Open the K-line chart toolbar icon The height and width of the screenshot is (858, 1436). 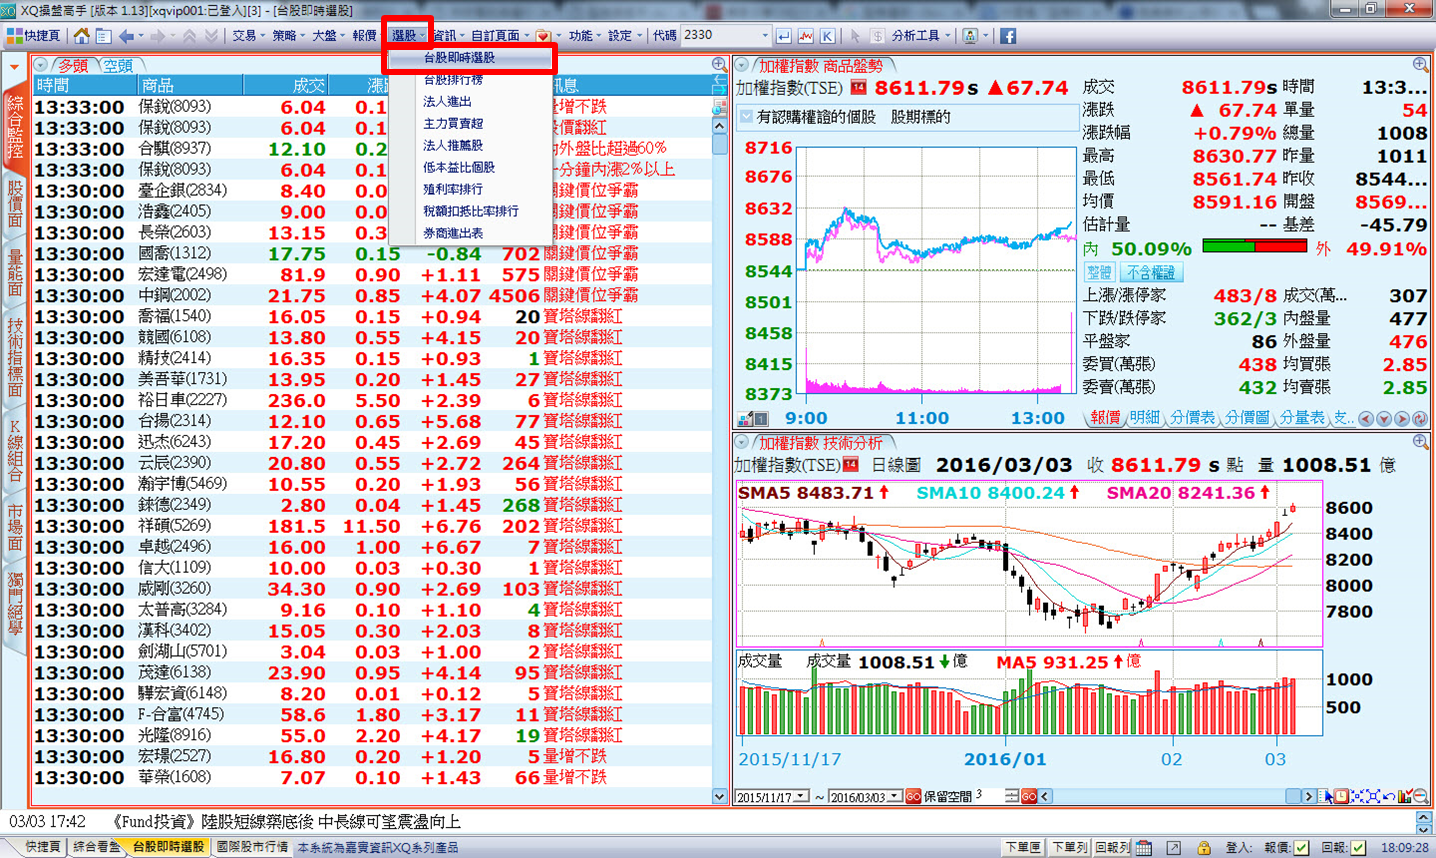pos(828,35)
